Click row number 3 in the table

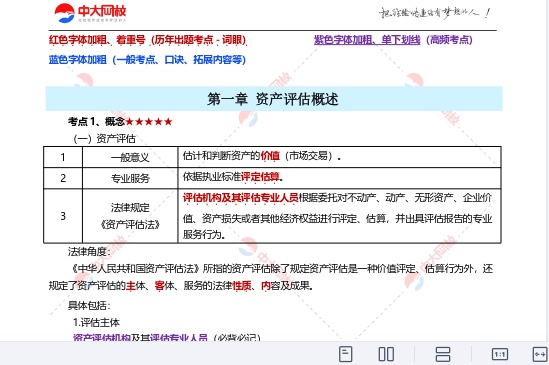pos(63,216)
